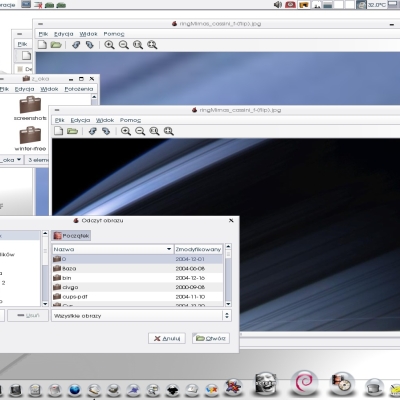The height and width of the screenshot is (400, 400).
Task: Click New icon in front image viewer toolbar
Action: pos(59,131)
